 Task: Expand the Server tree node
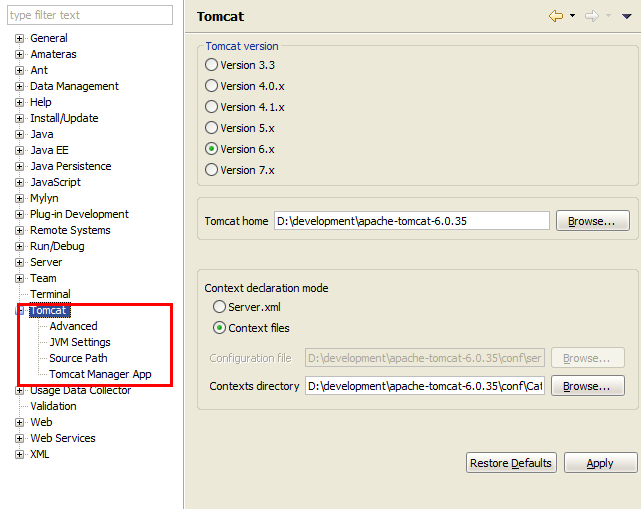[19, 262]
